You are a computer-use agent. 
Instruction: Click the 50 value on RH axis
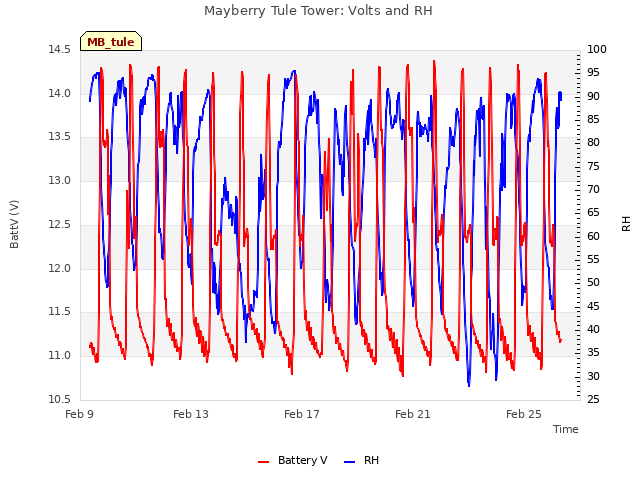pyautogui.click(x=593, y=282)
